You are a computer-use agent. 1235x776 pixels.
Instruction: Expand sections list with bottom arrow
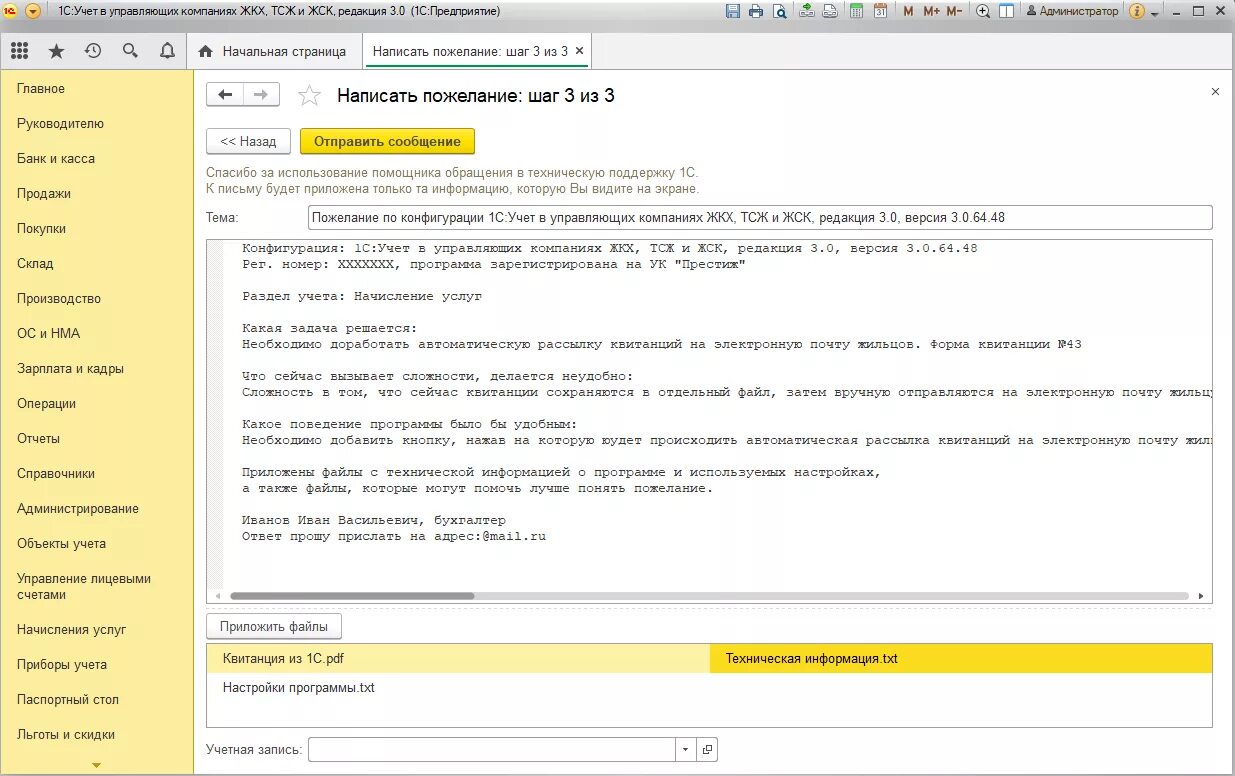click(x=96, y=766)
